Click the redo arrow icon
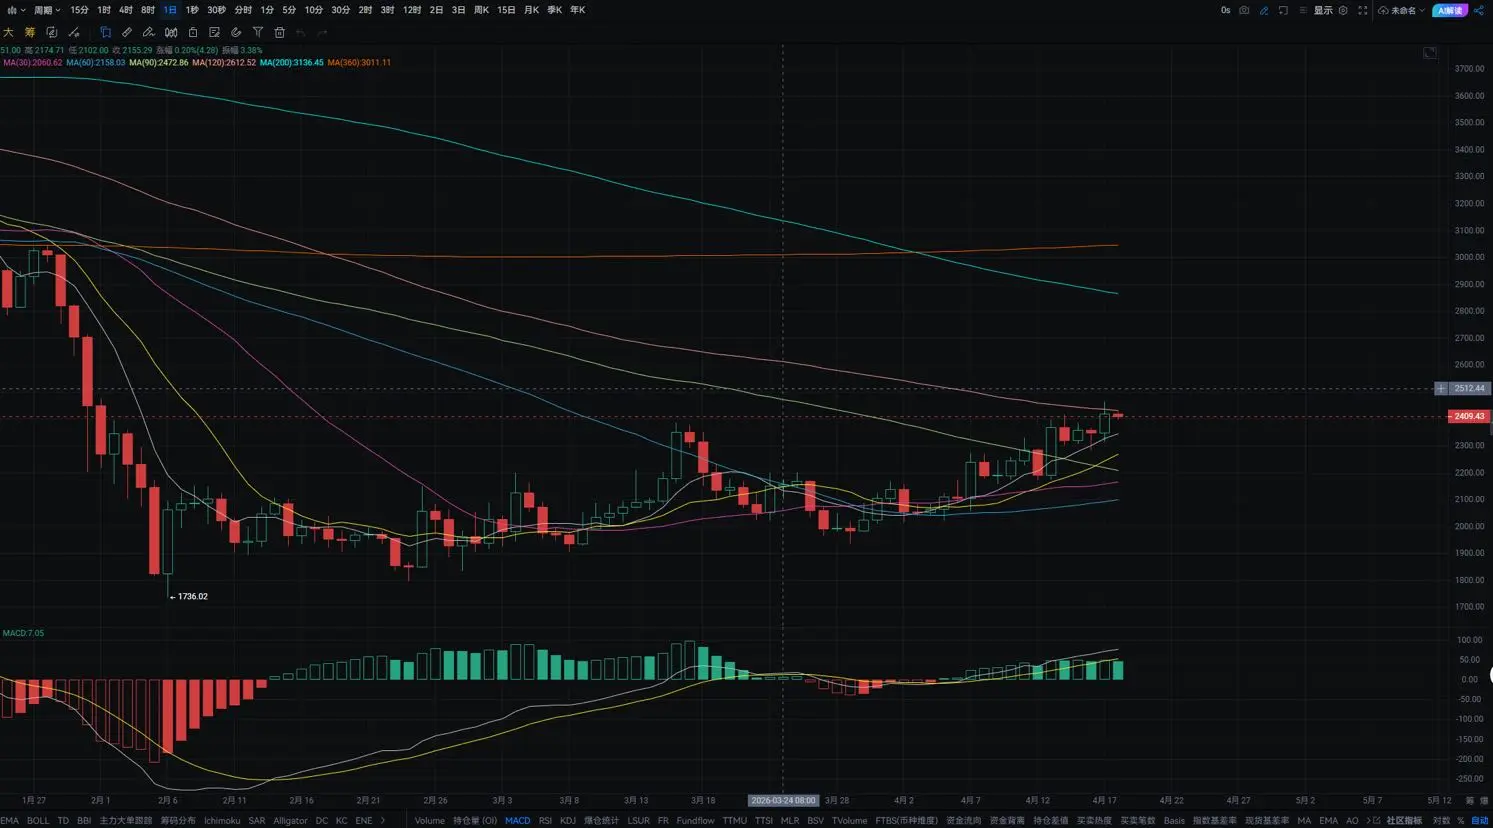The image size is (1493, 828). click(x=322, y=33)
